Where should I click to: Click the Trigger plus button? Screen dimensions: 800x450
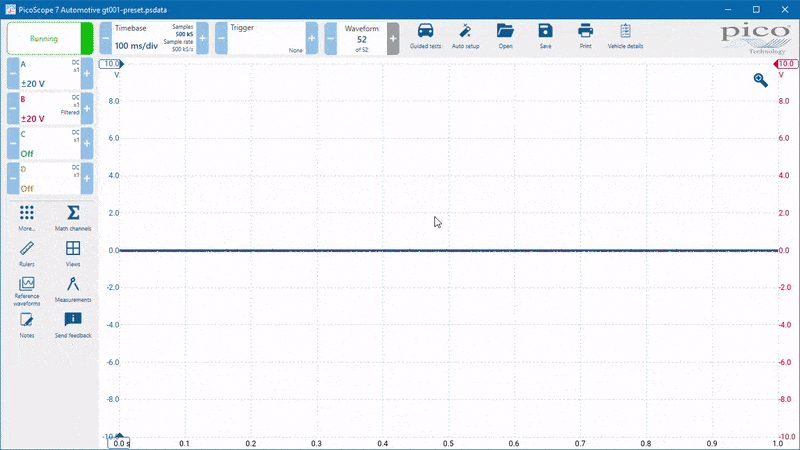coord(312,38)
